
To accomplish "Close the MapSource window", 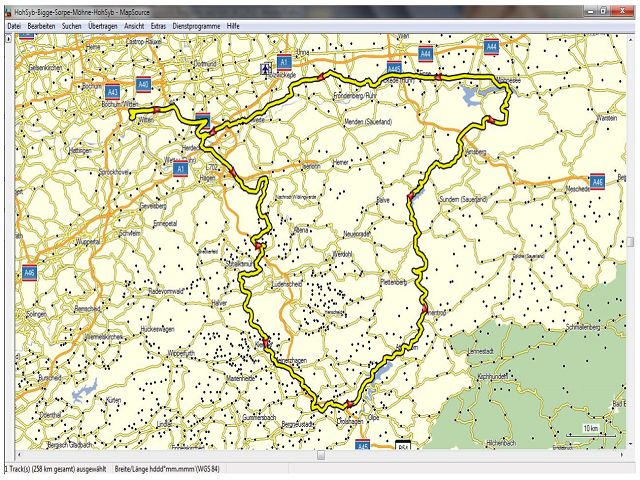I will coord(621,11).
